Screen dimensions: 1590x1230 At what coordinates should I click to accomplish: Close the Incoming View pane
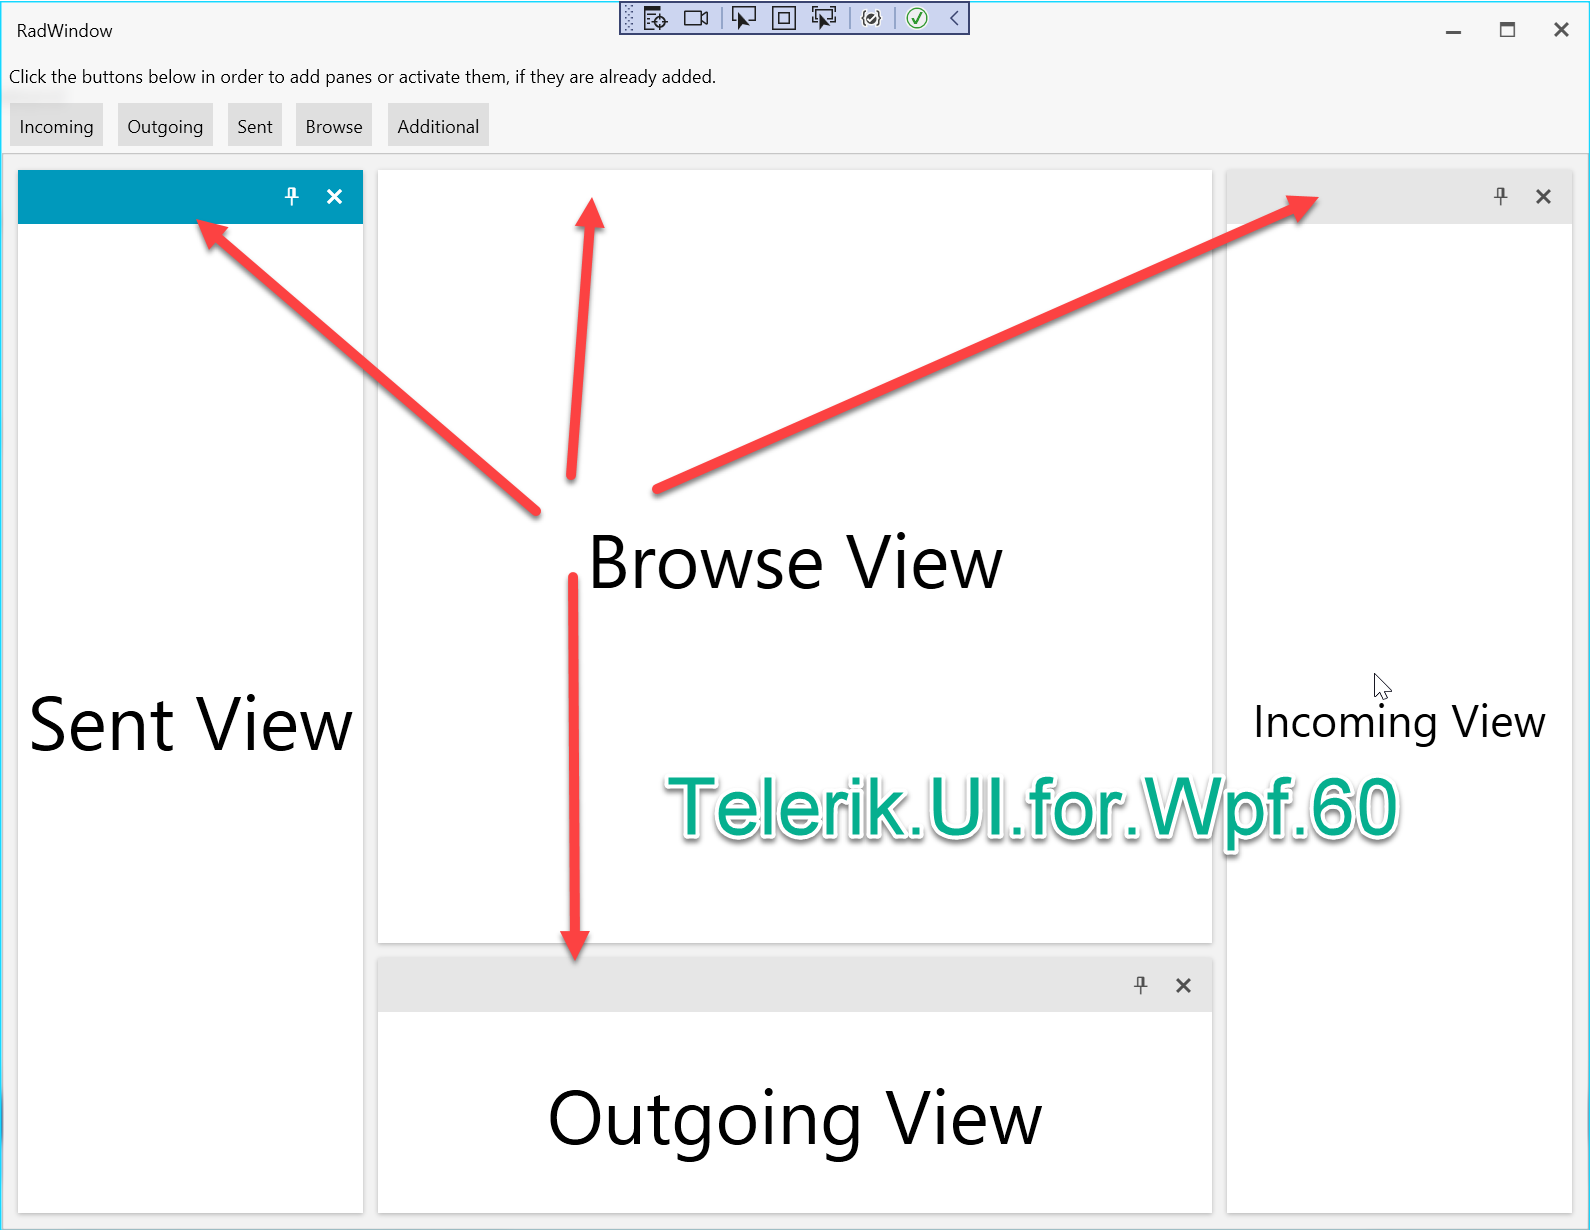(1543, 197)
